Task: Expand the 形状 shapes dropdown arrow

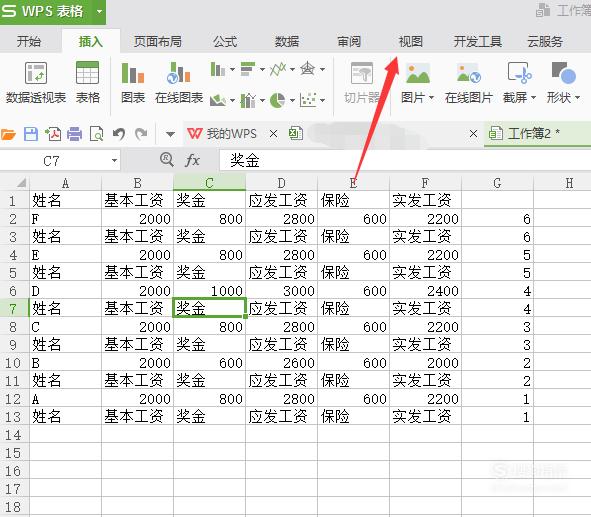Action: pos(577,98)
